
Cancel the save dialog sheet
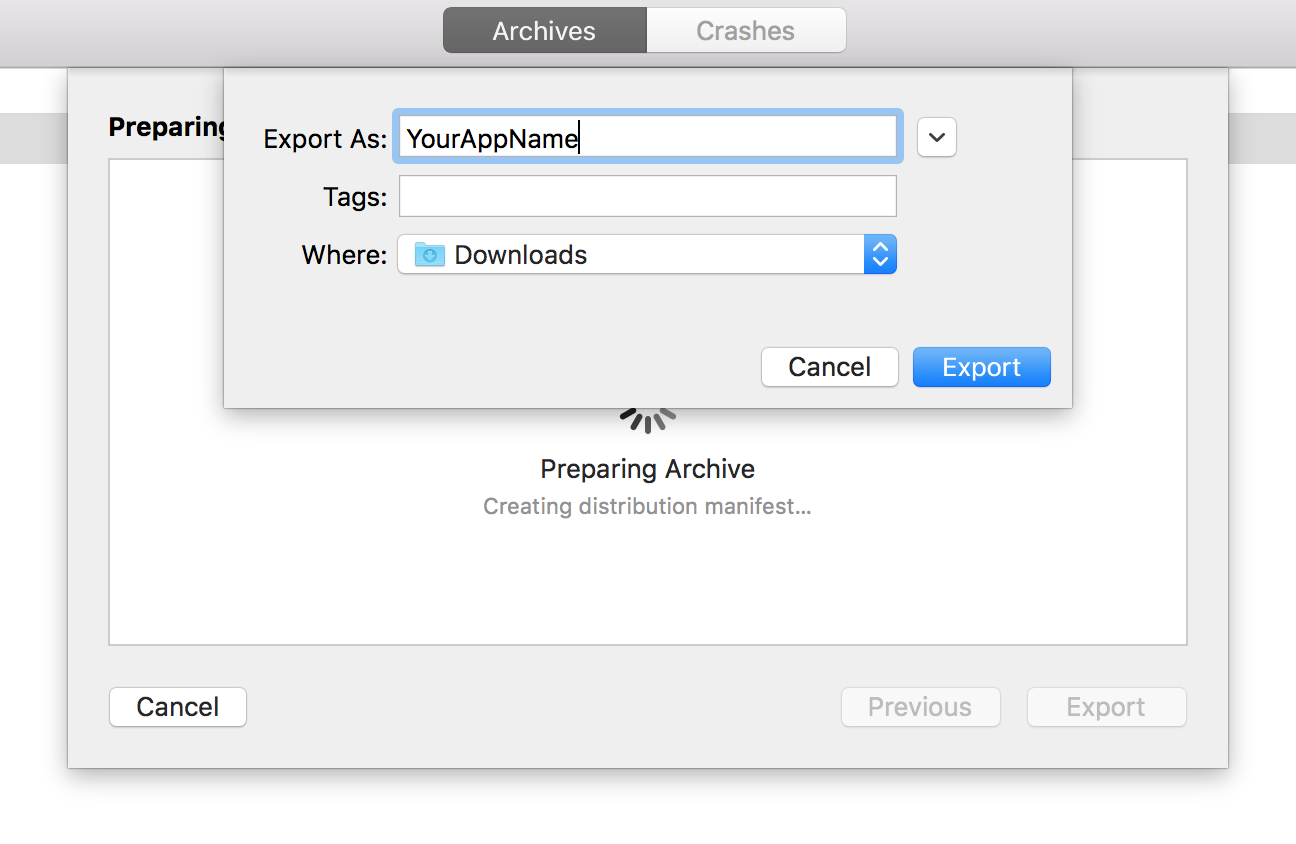click(x=830, y=367)
